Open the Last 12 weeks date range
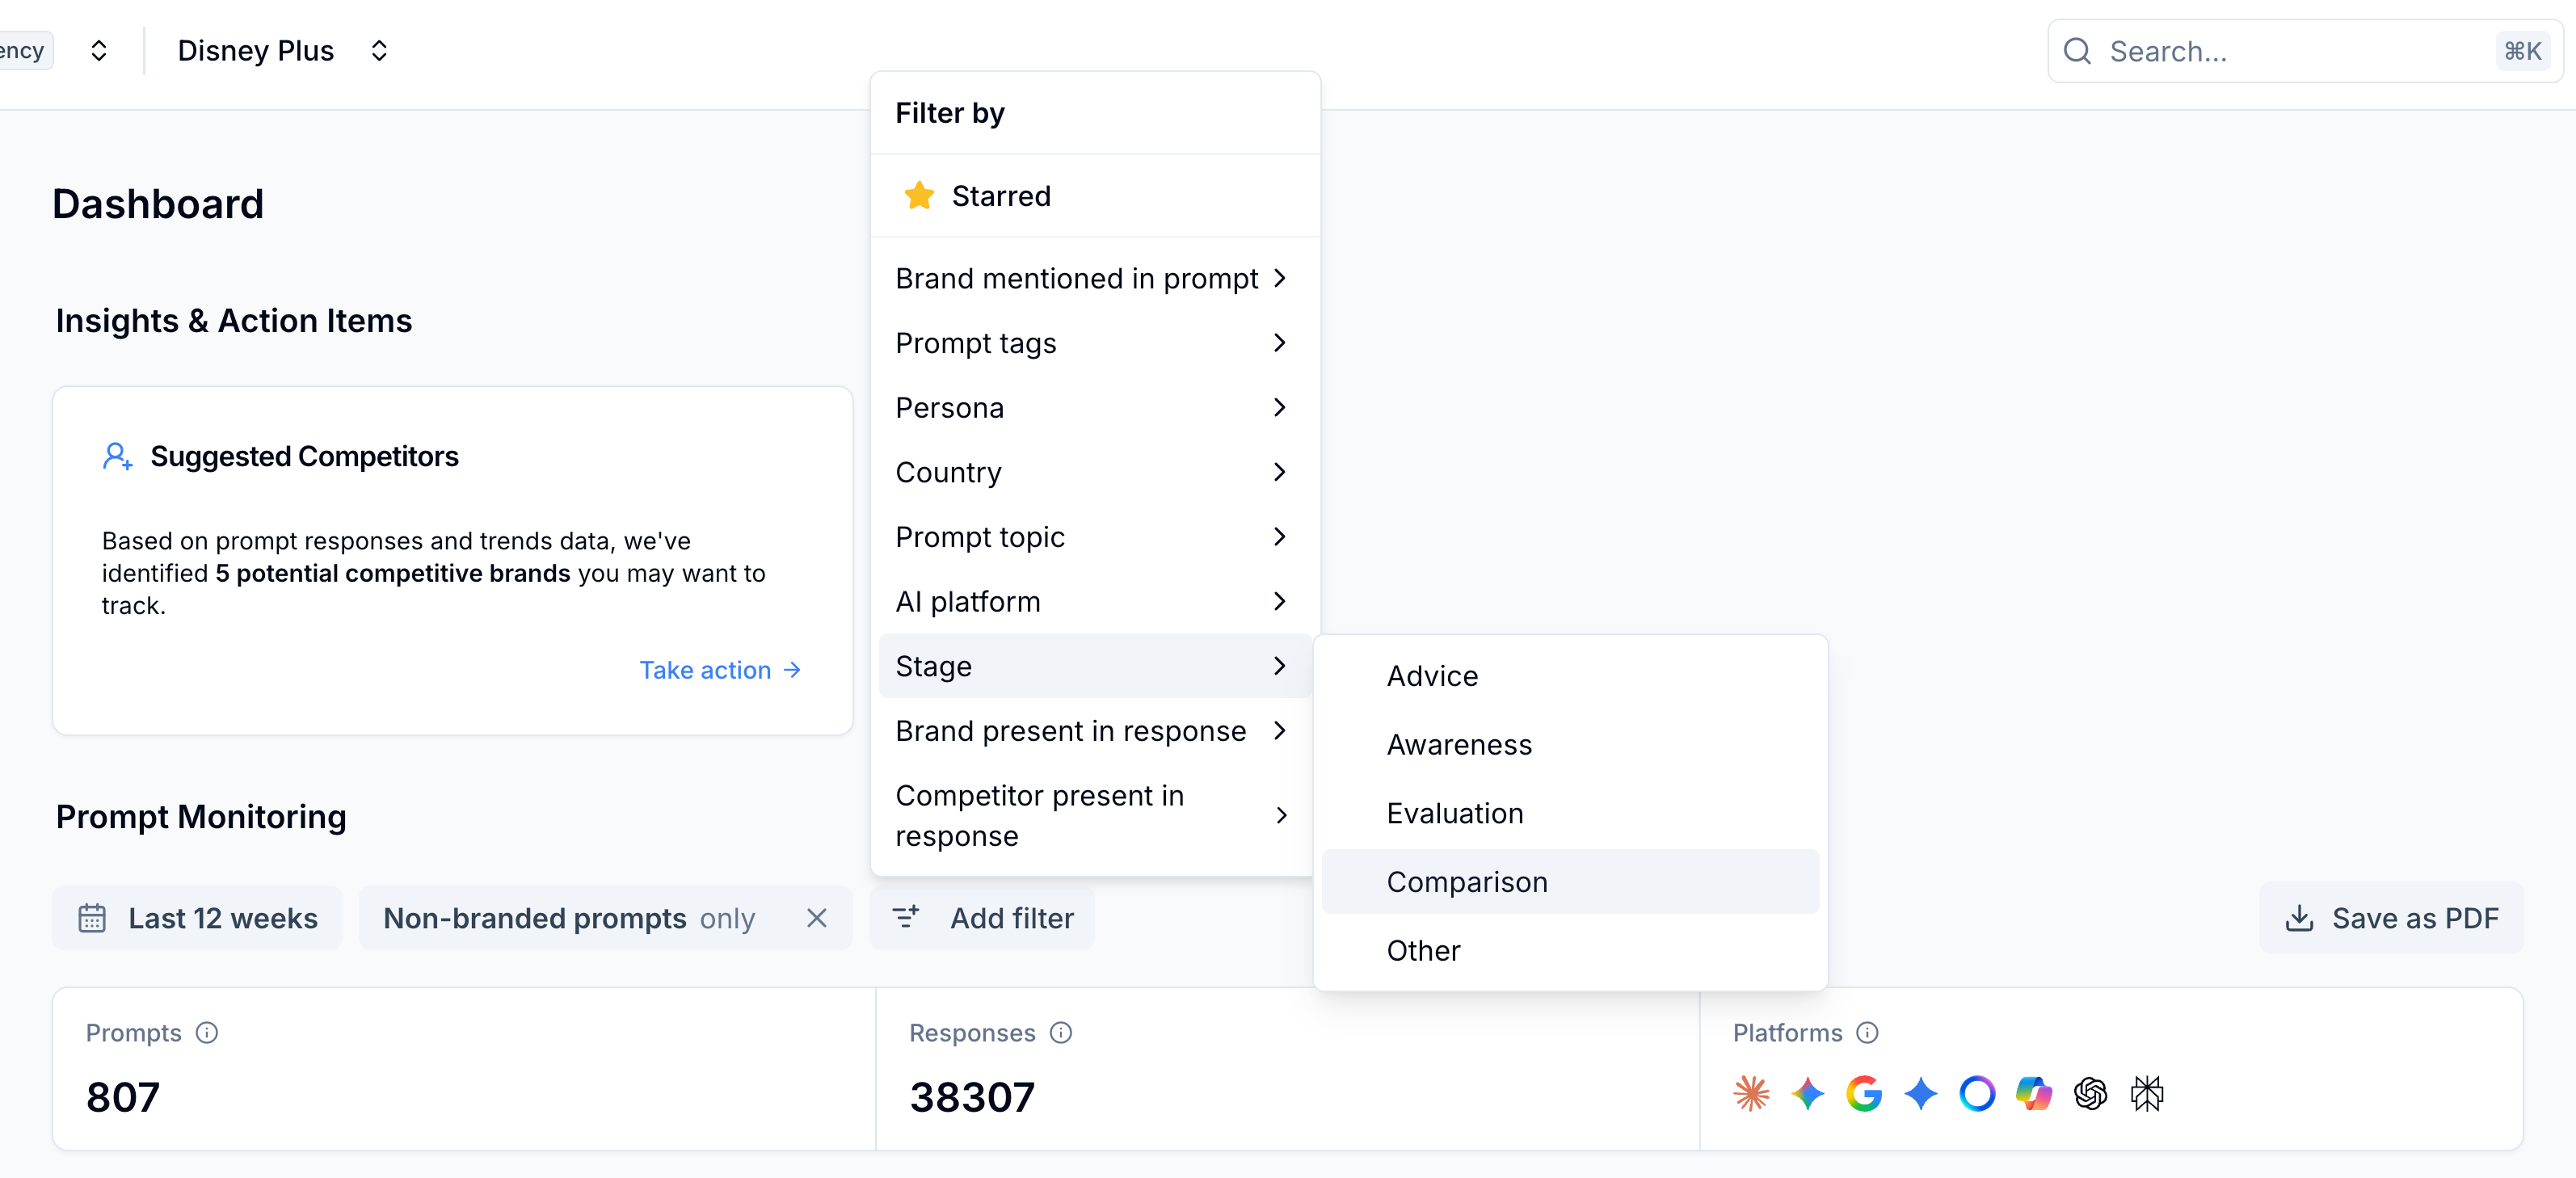This screenshot has height=1178, width=2576. [198, 918]
